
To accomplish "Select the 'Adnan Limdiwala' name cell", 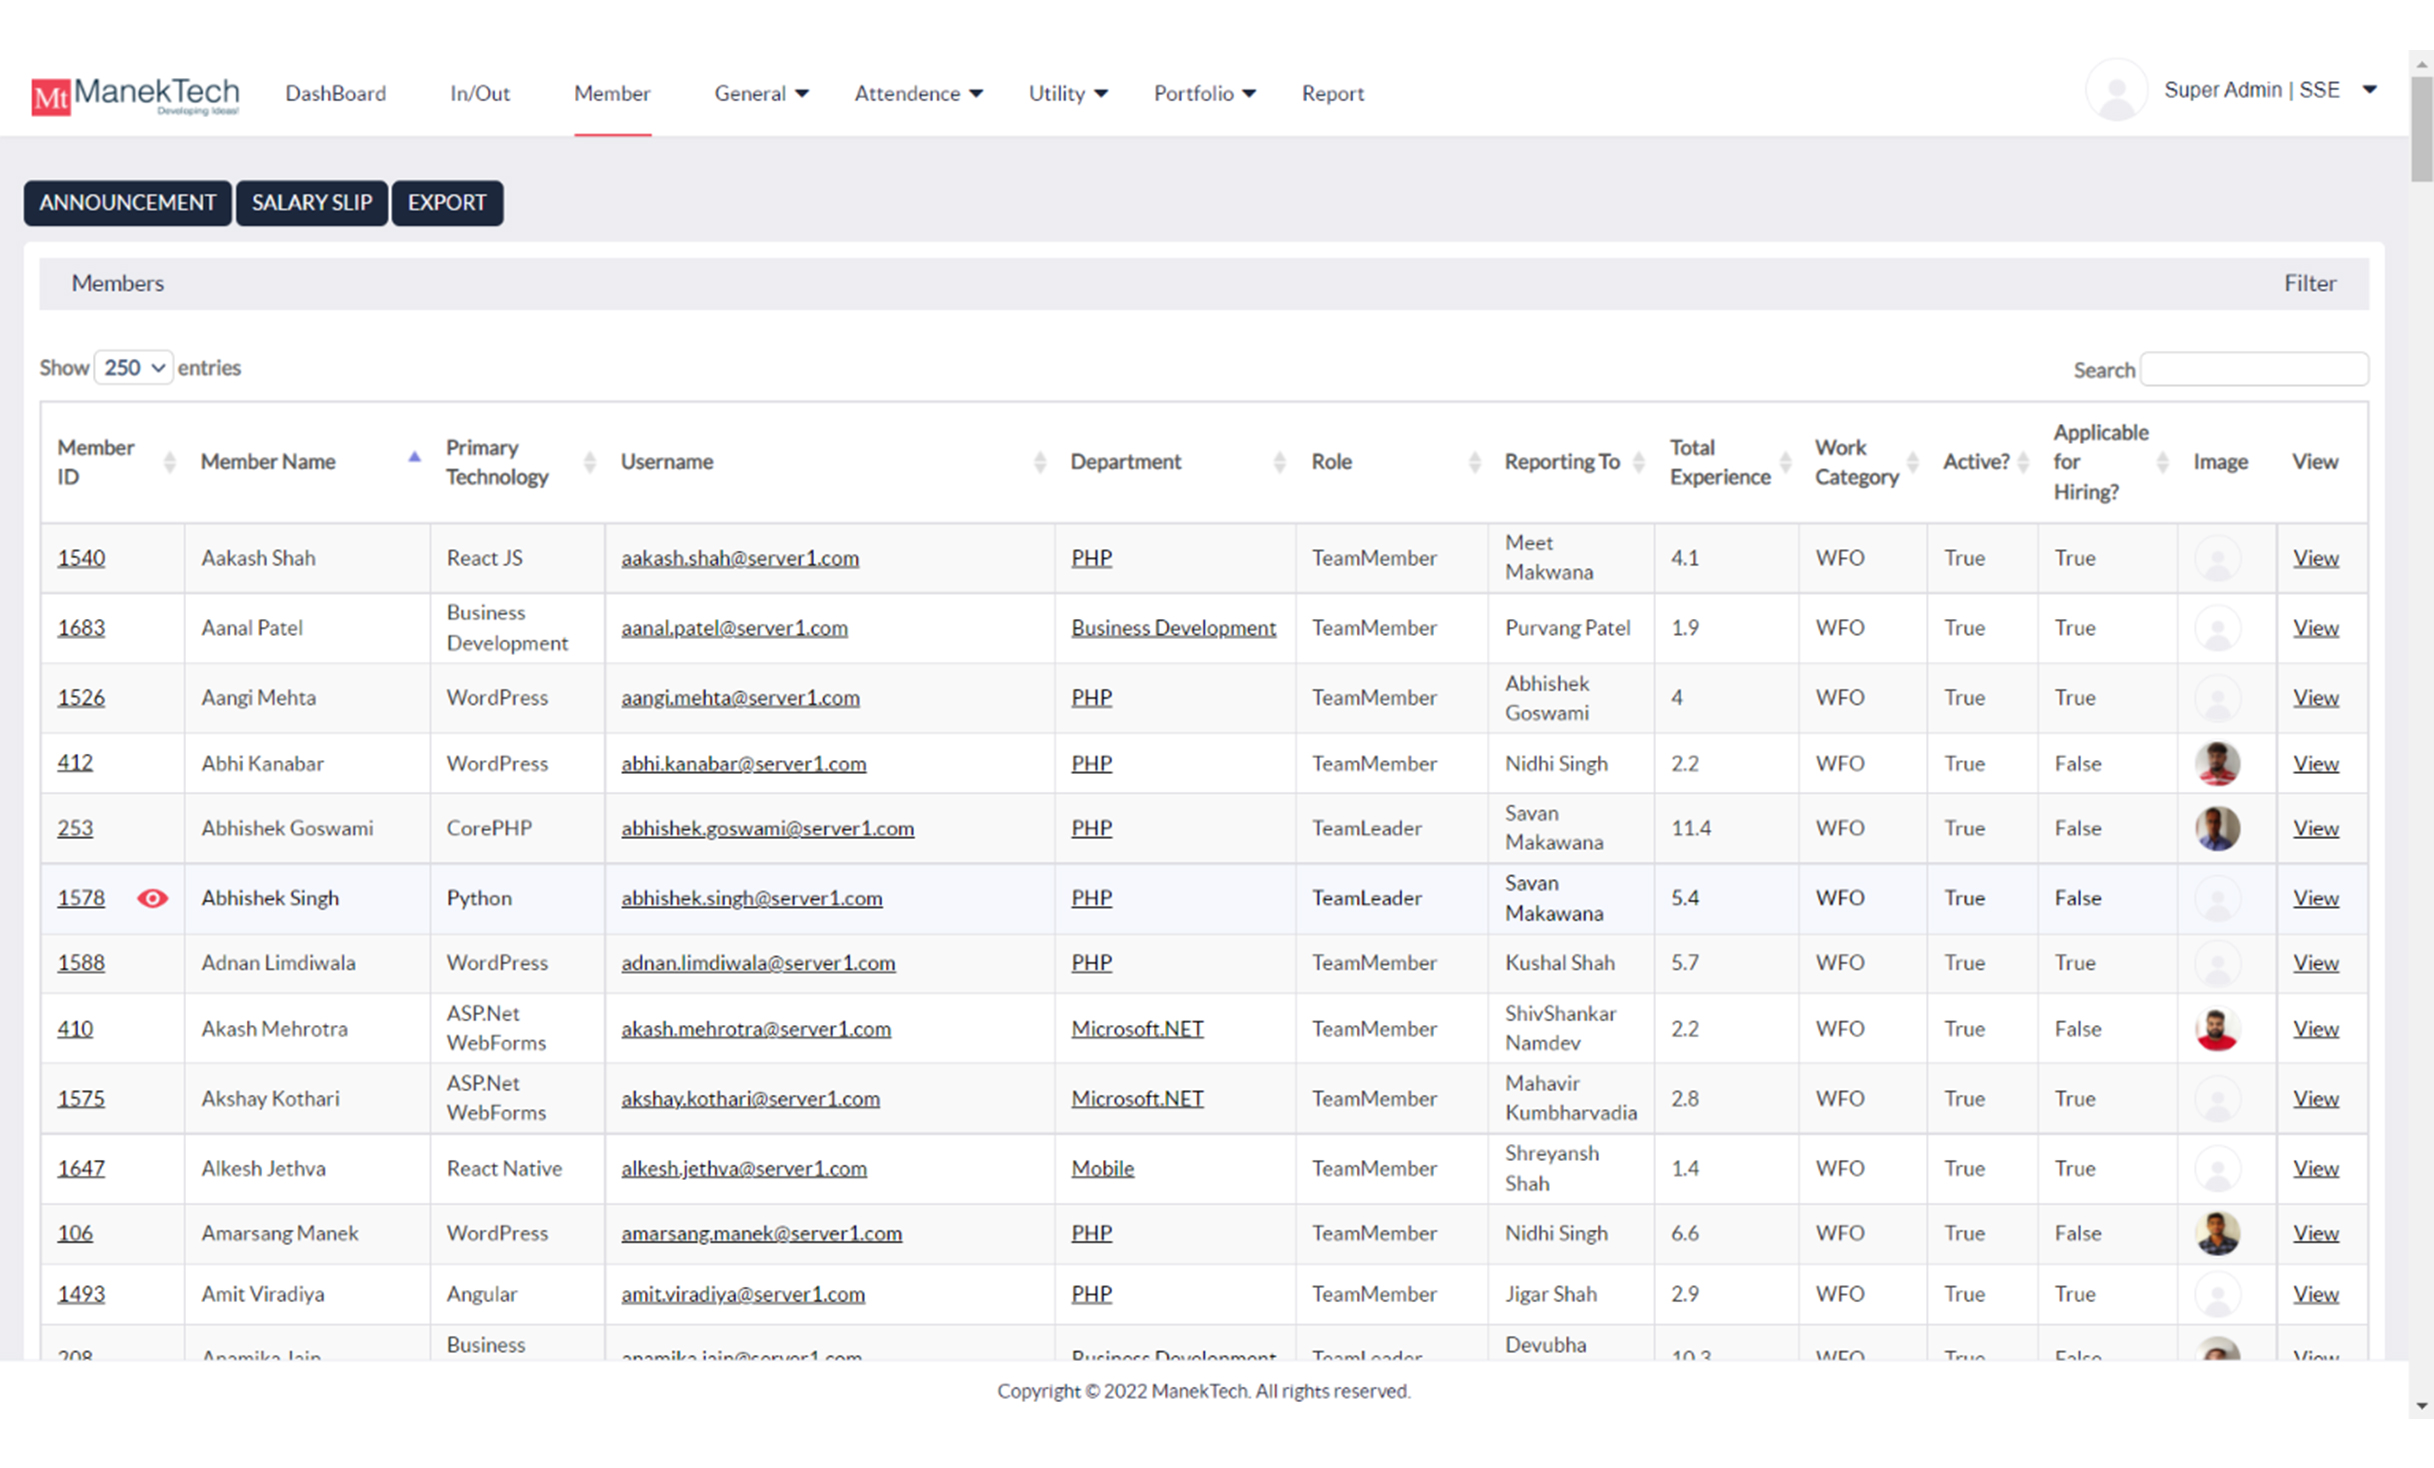I will pyautogui.click(x=307, y=963).
